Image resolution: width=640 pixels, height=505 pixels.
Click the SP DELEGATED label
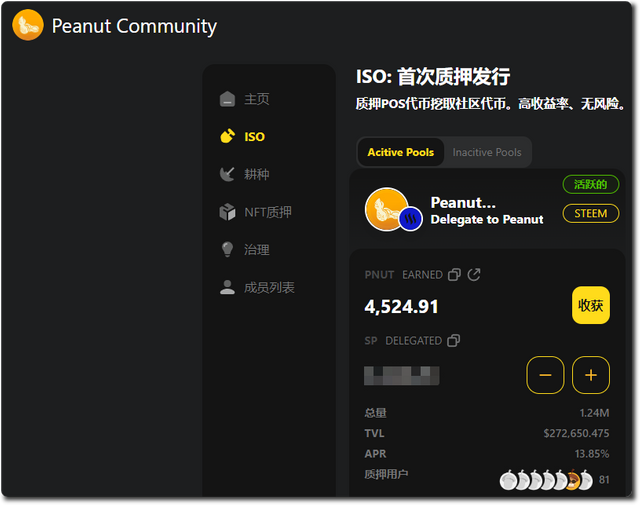[403, 340]
